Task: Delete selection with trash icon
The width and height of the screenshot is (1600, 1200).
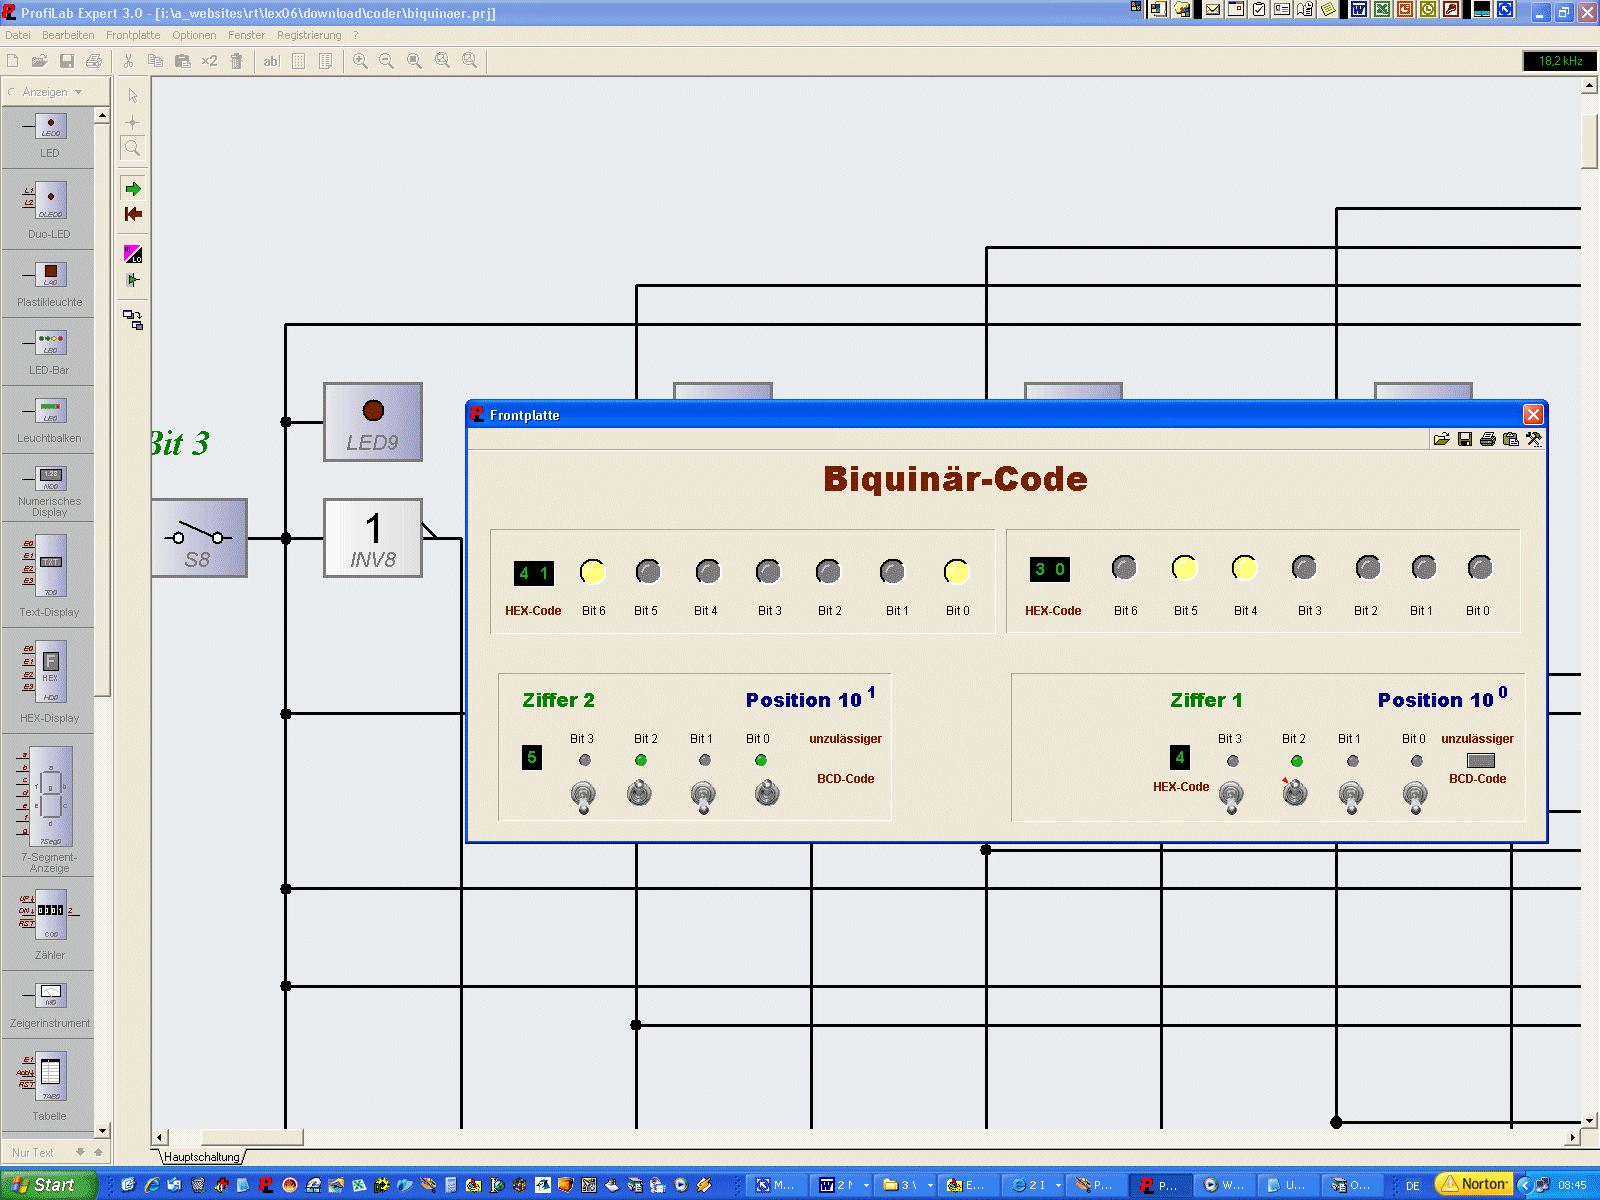Action: [236, 61]
